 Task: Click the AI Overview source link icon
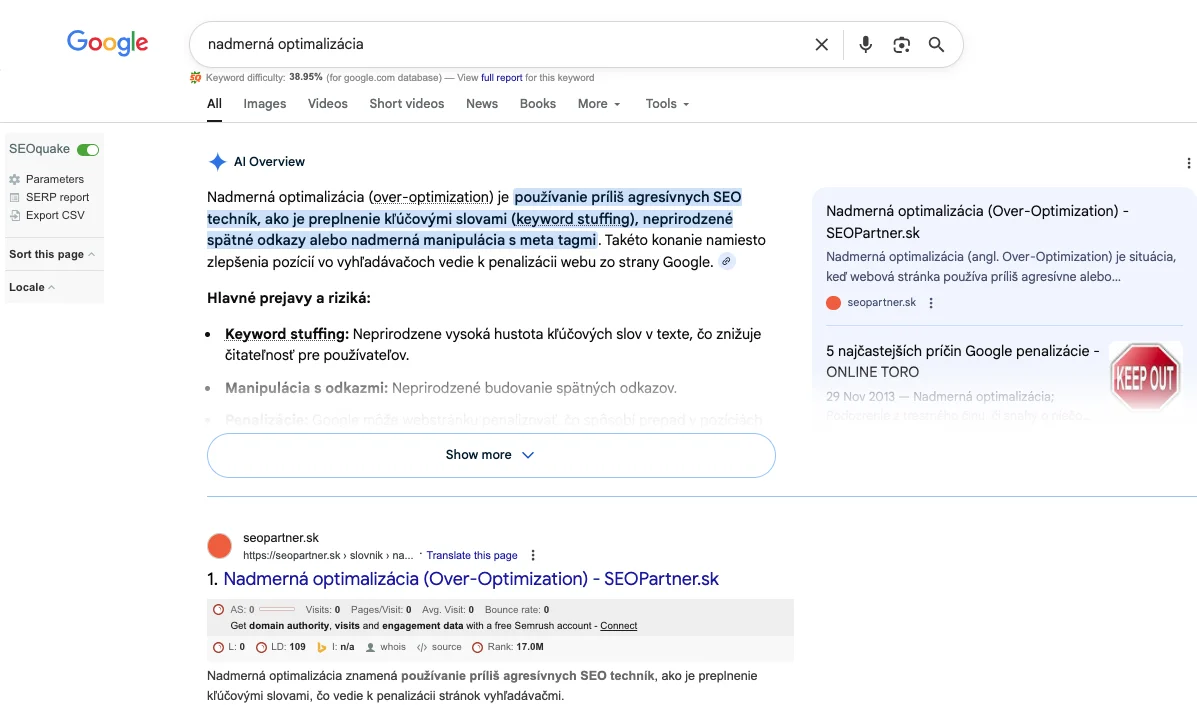[727, 262]
